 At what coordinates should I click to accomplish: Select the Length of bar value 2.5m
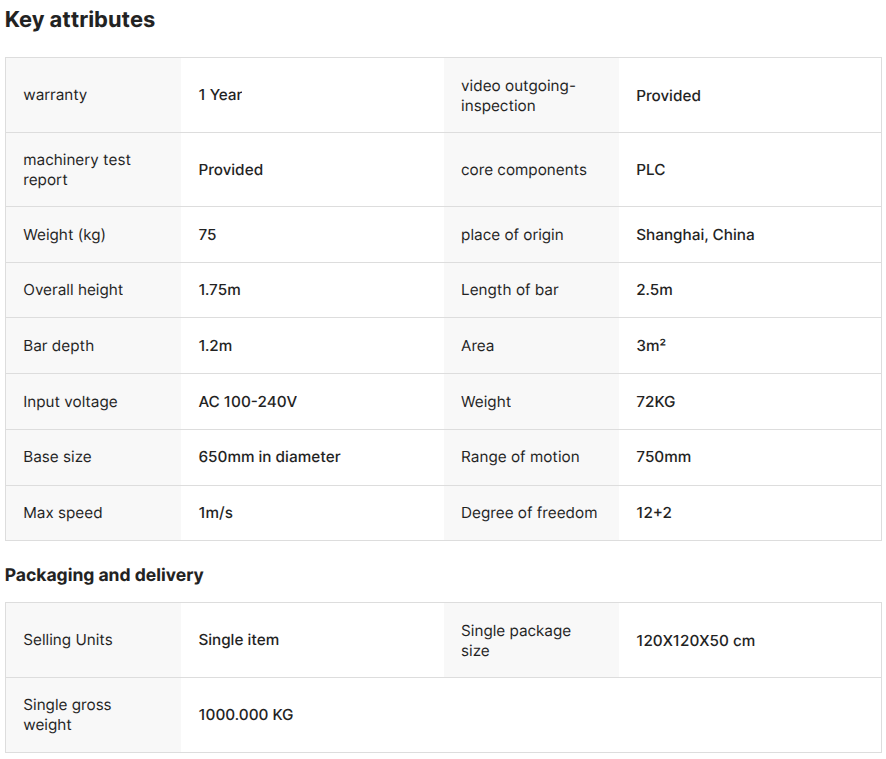(654, 290)
